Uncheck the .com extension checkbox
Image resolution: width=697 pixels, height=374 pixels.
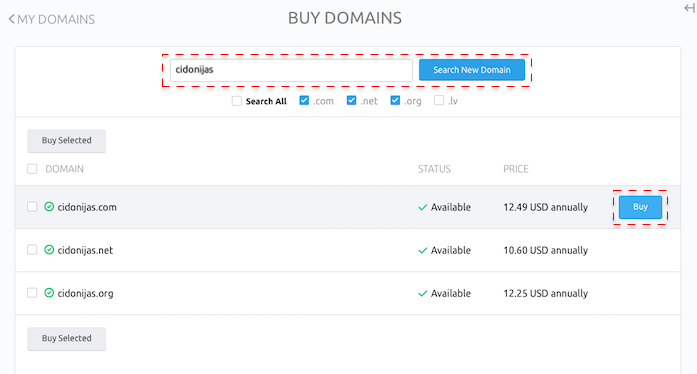304,101
